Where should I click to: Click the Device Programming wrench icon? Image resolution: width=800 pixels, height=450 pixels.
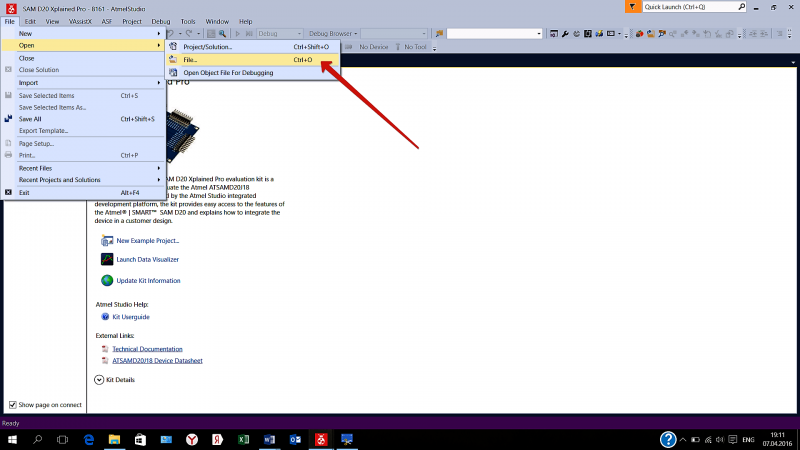[x=565, y=34]
